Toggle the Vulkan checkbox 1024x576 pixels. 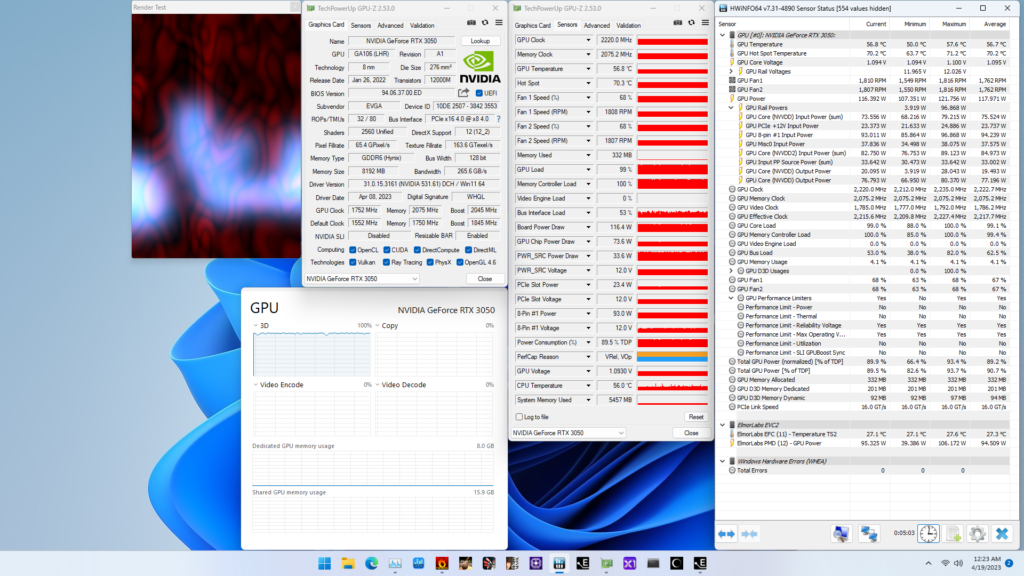(x=353, y=263)
